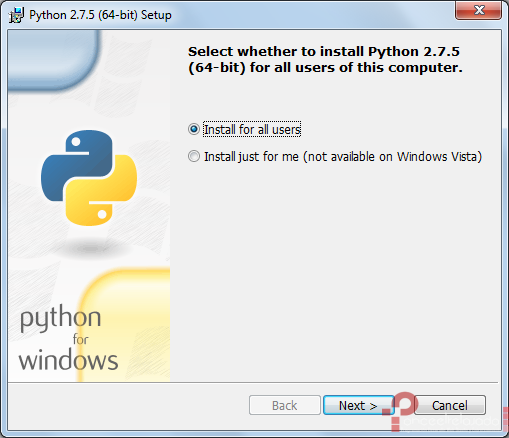Click the shadow beneath the Python logo

(90, 248)
